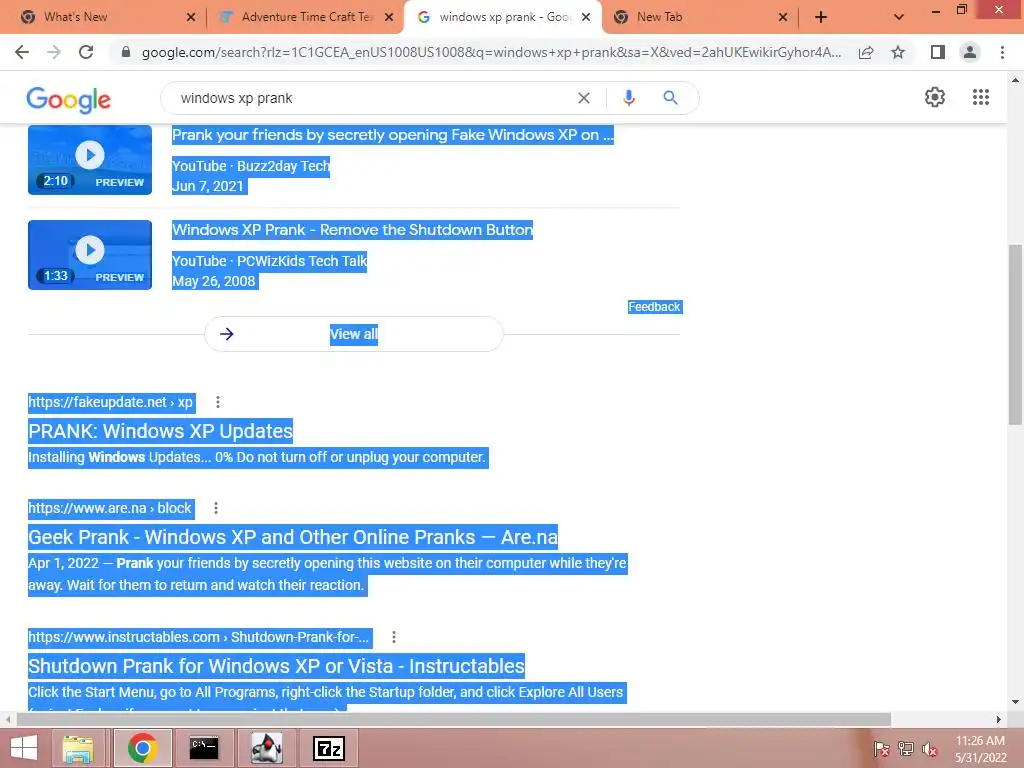The width and height of the screenshot is (1024, 768).
Task: Open PRANK: Windows XP Updates result
Action: point(161,431)
